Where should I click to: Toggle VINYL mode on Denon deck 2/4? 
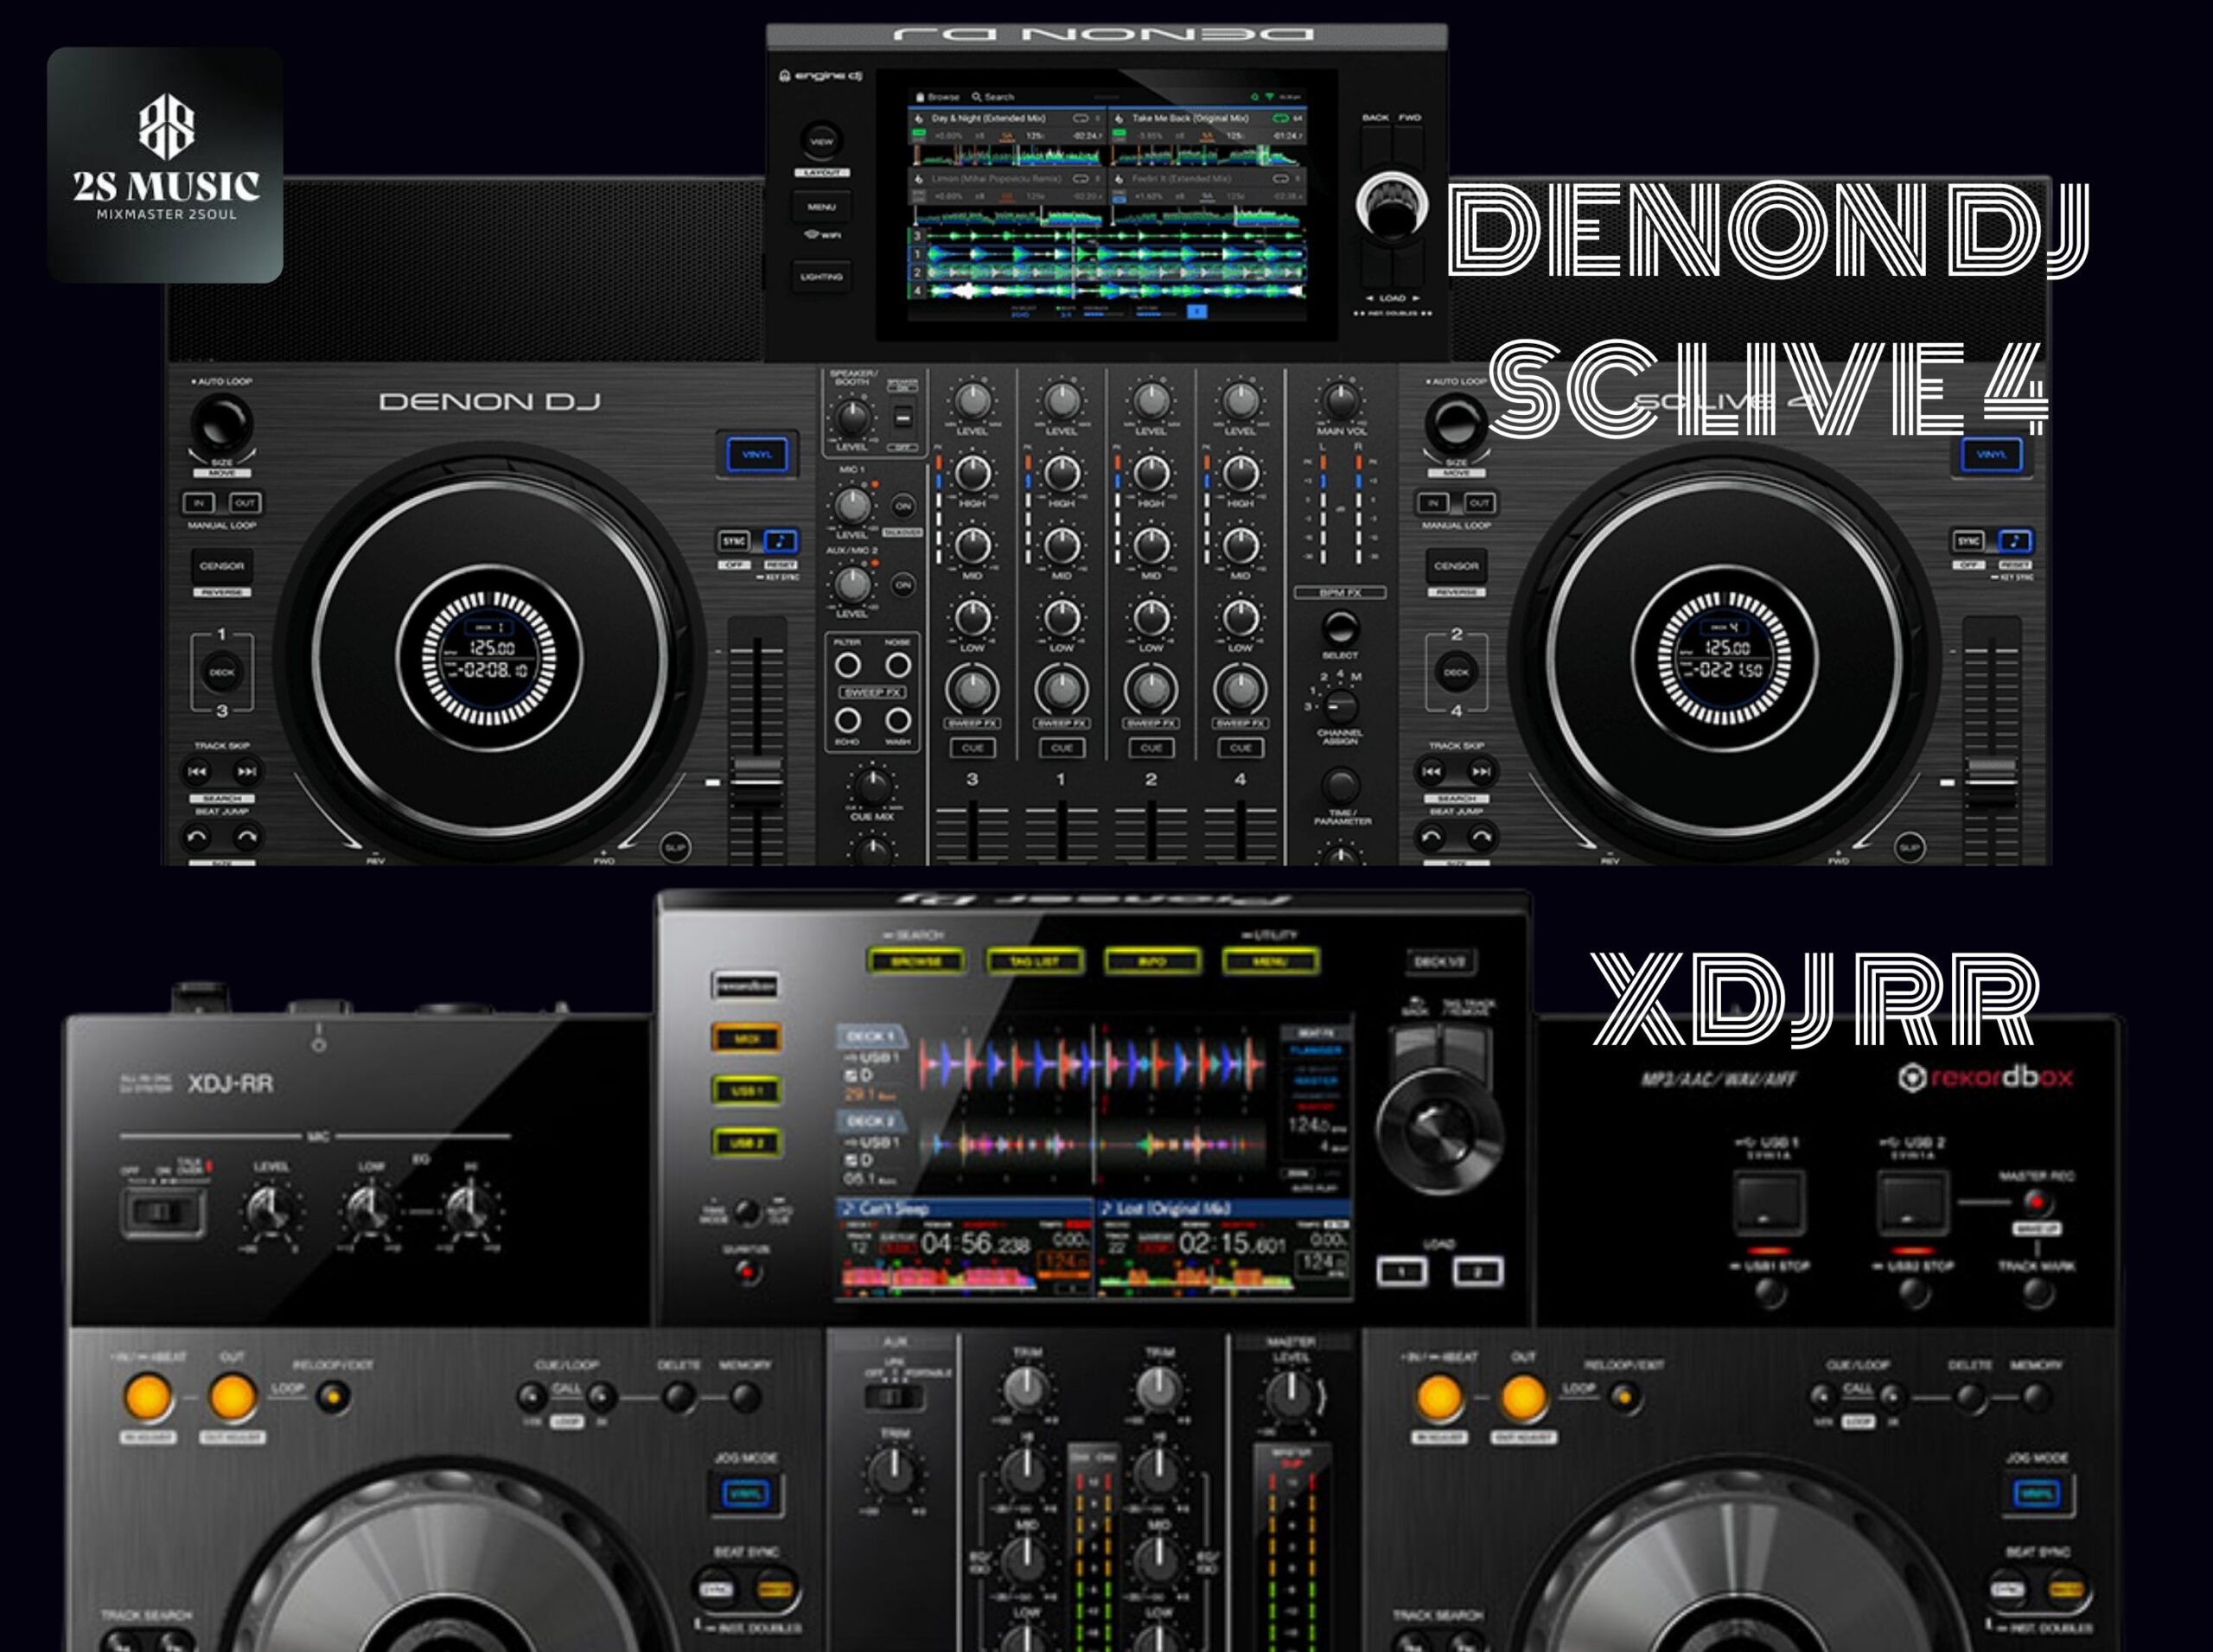pos(1991,454)
